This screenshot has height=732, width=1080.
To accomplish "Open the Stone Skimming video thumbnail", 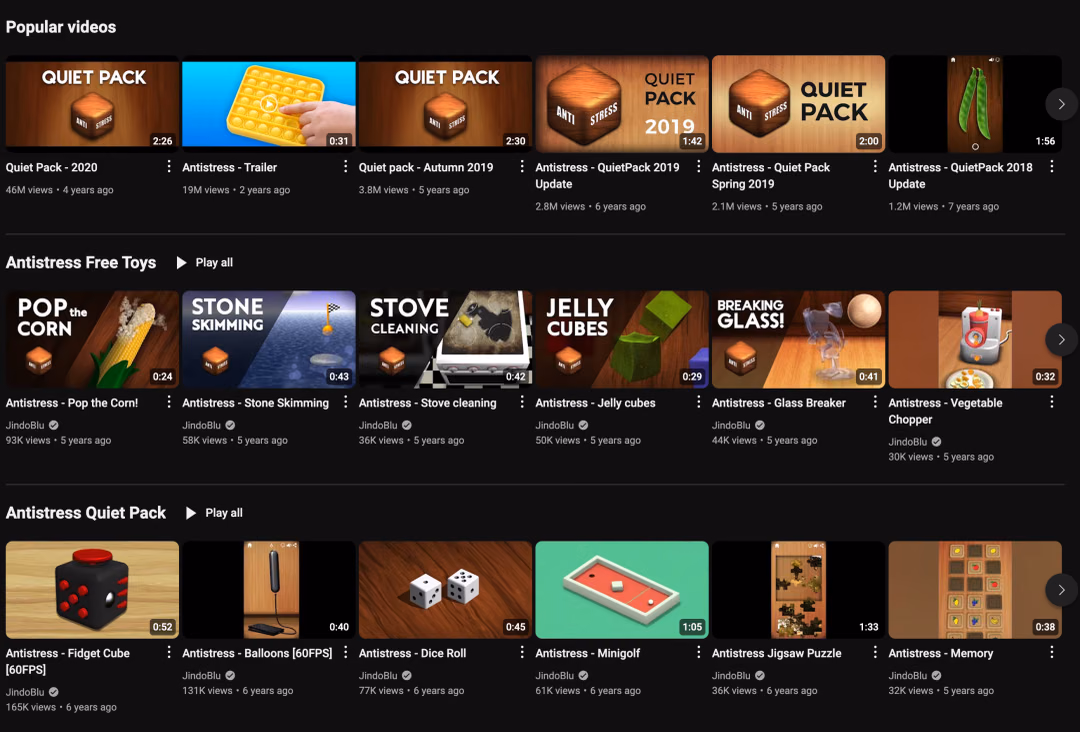I will [269, 339].
